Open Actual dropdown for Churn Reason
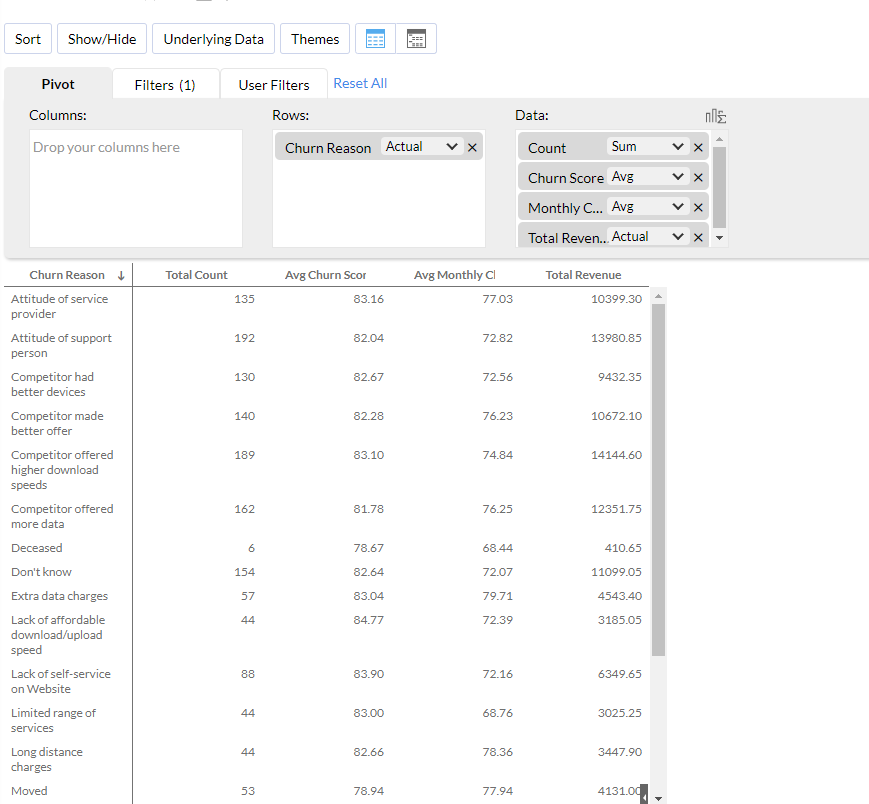This screenshot has height=804, width=869. click(421, 147)
